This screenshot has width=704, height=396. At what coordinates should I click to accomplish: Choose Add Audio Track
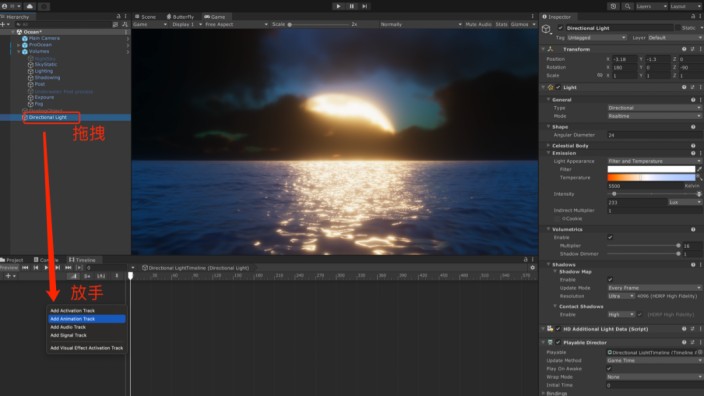coord(87,327)
